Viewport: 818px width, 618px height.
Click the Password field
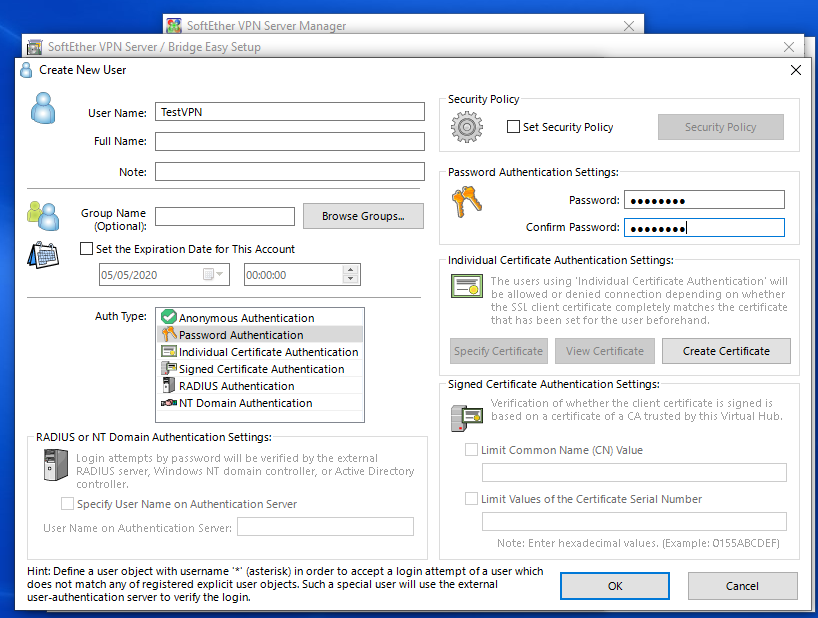704,200
